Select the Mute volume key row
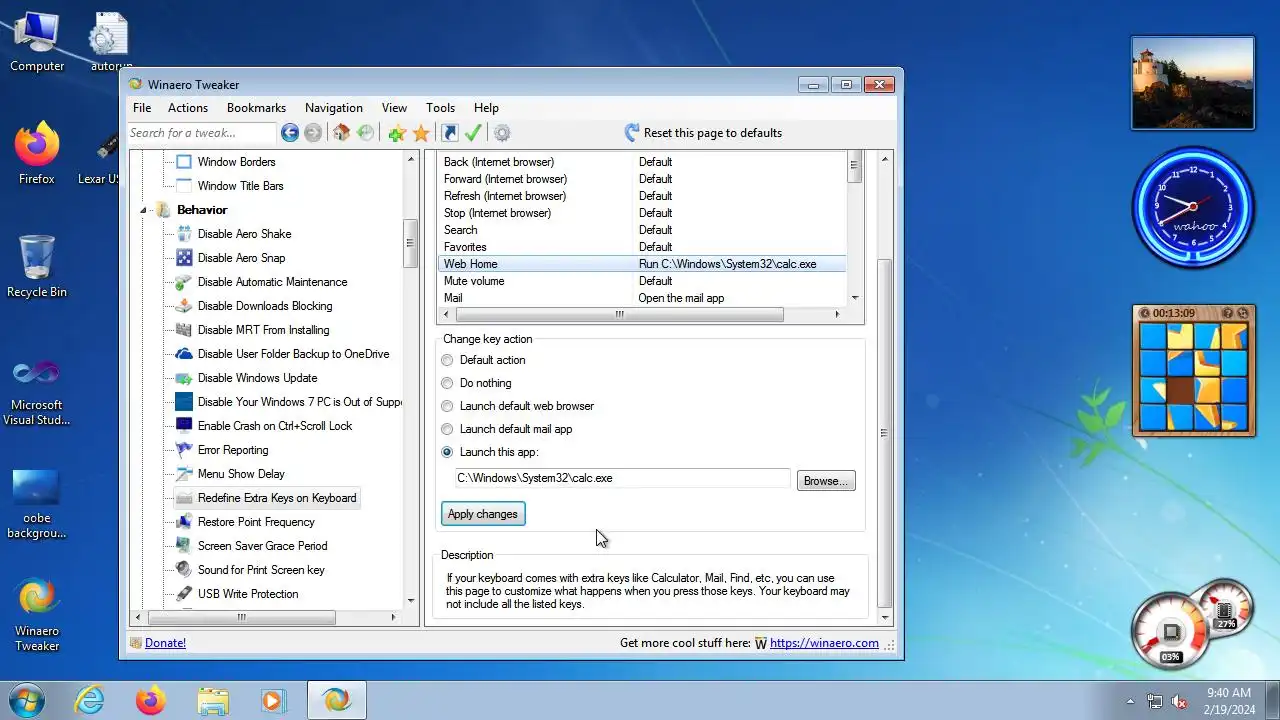This screenshot has height=720, width=1280. coord(642,281)
